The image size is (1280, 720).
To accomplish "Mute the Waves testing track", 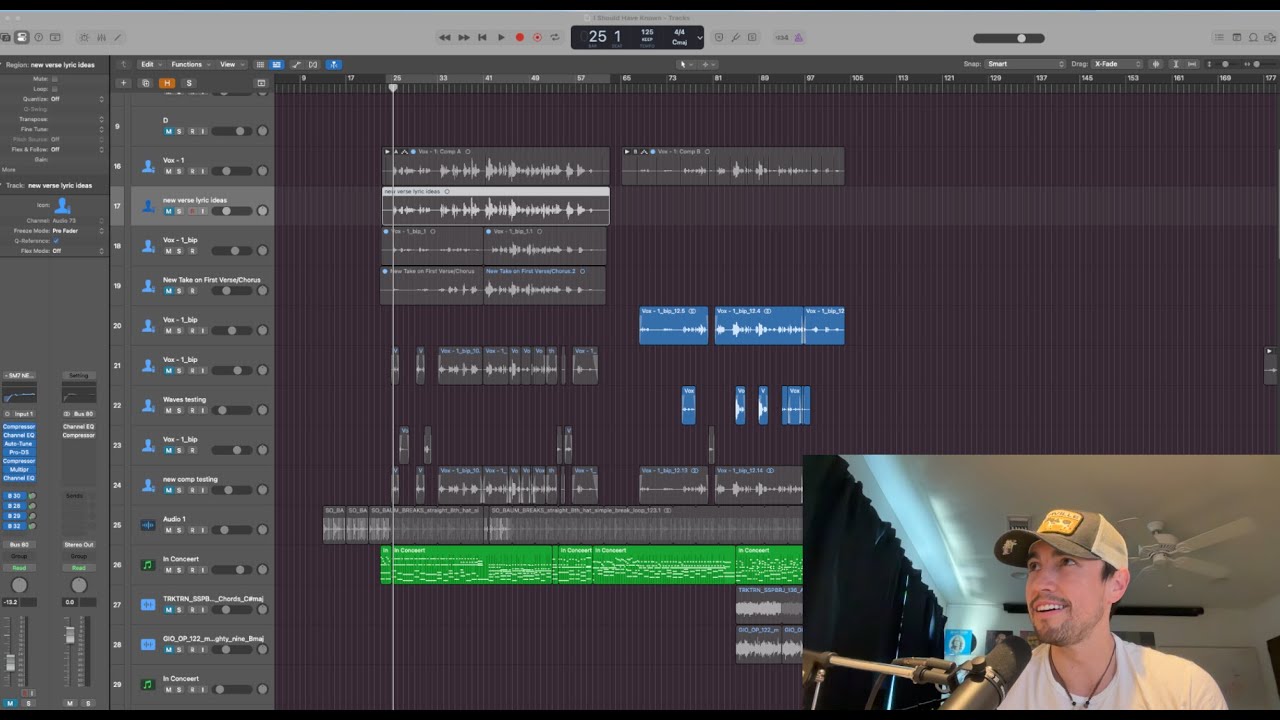I will point(168,411).
